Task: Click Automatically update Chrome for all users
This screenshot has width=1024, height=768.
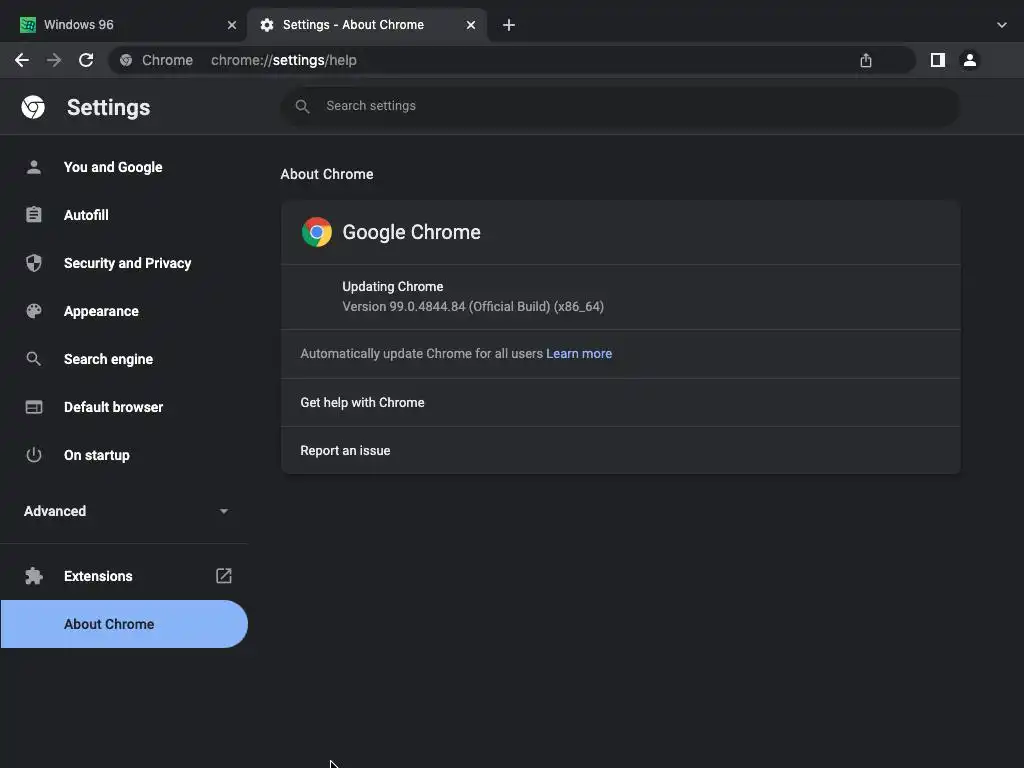Action: click(421, 353)
